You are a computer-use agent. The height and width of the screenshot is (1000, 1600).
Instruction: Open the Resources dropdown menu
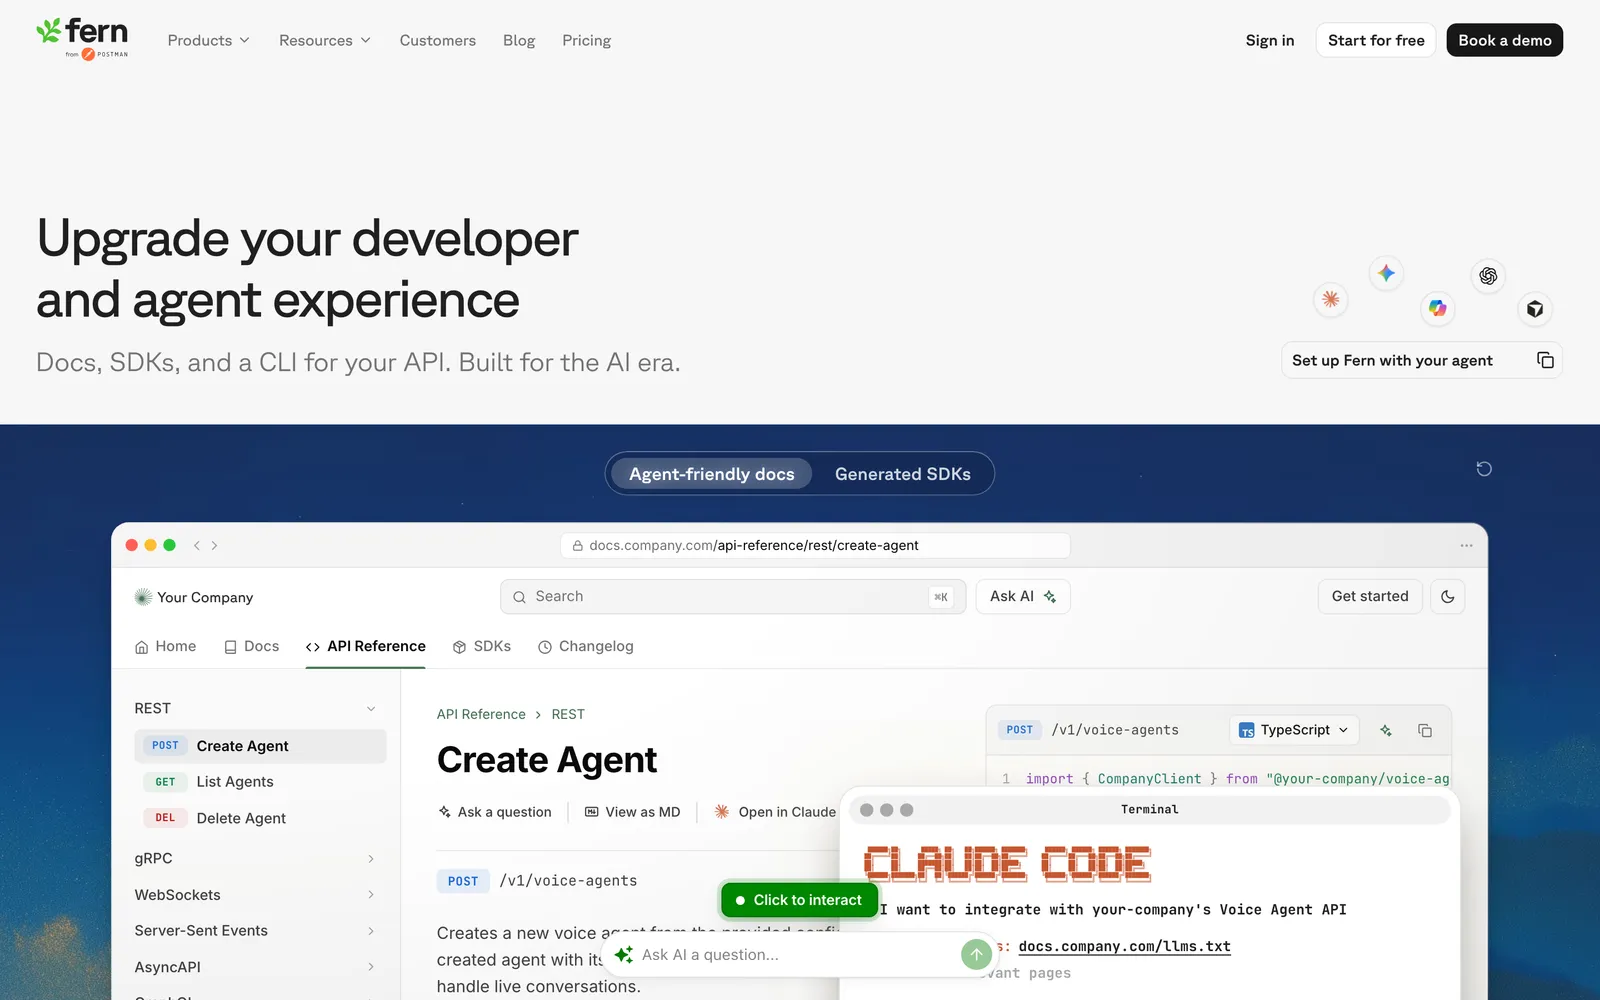pyautogui.click(x=325, y=40)
